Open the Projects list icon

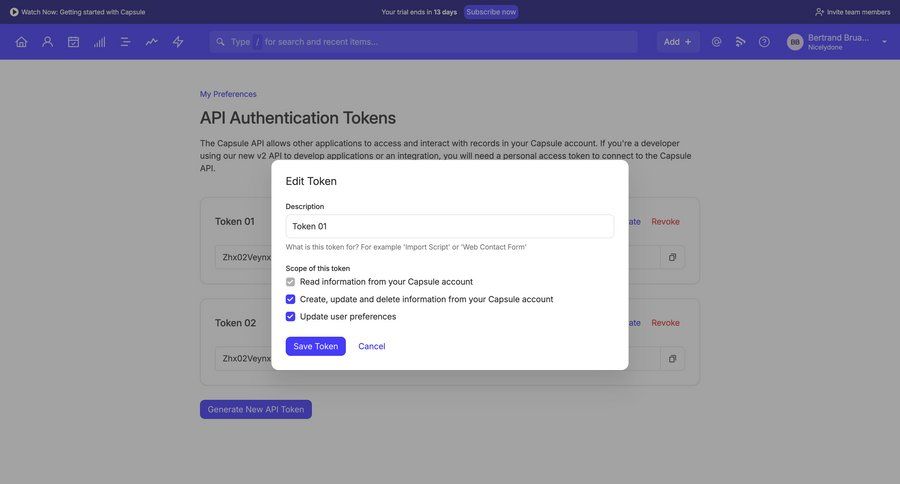(x=126, y=42)
